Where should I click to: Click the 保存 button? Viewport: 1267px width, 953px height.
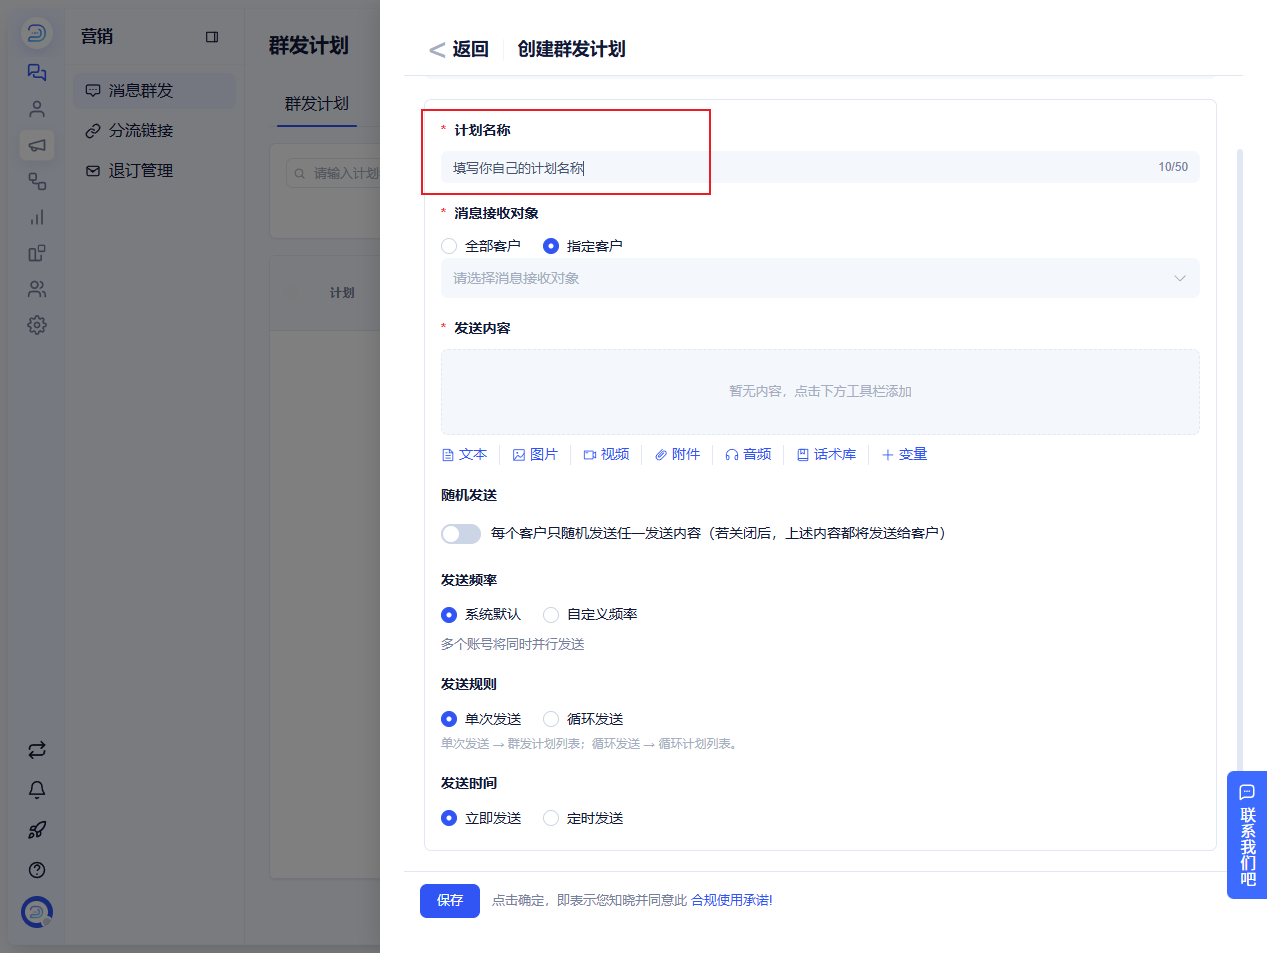click(450, 901)
